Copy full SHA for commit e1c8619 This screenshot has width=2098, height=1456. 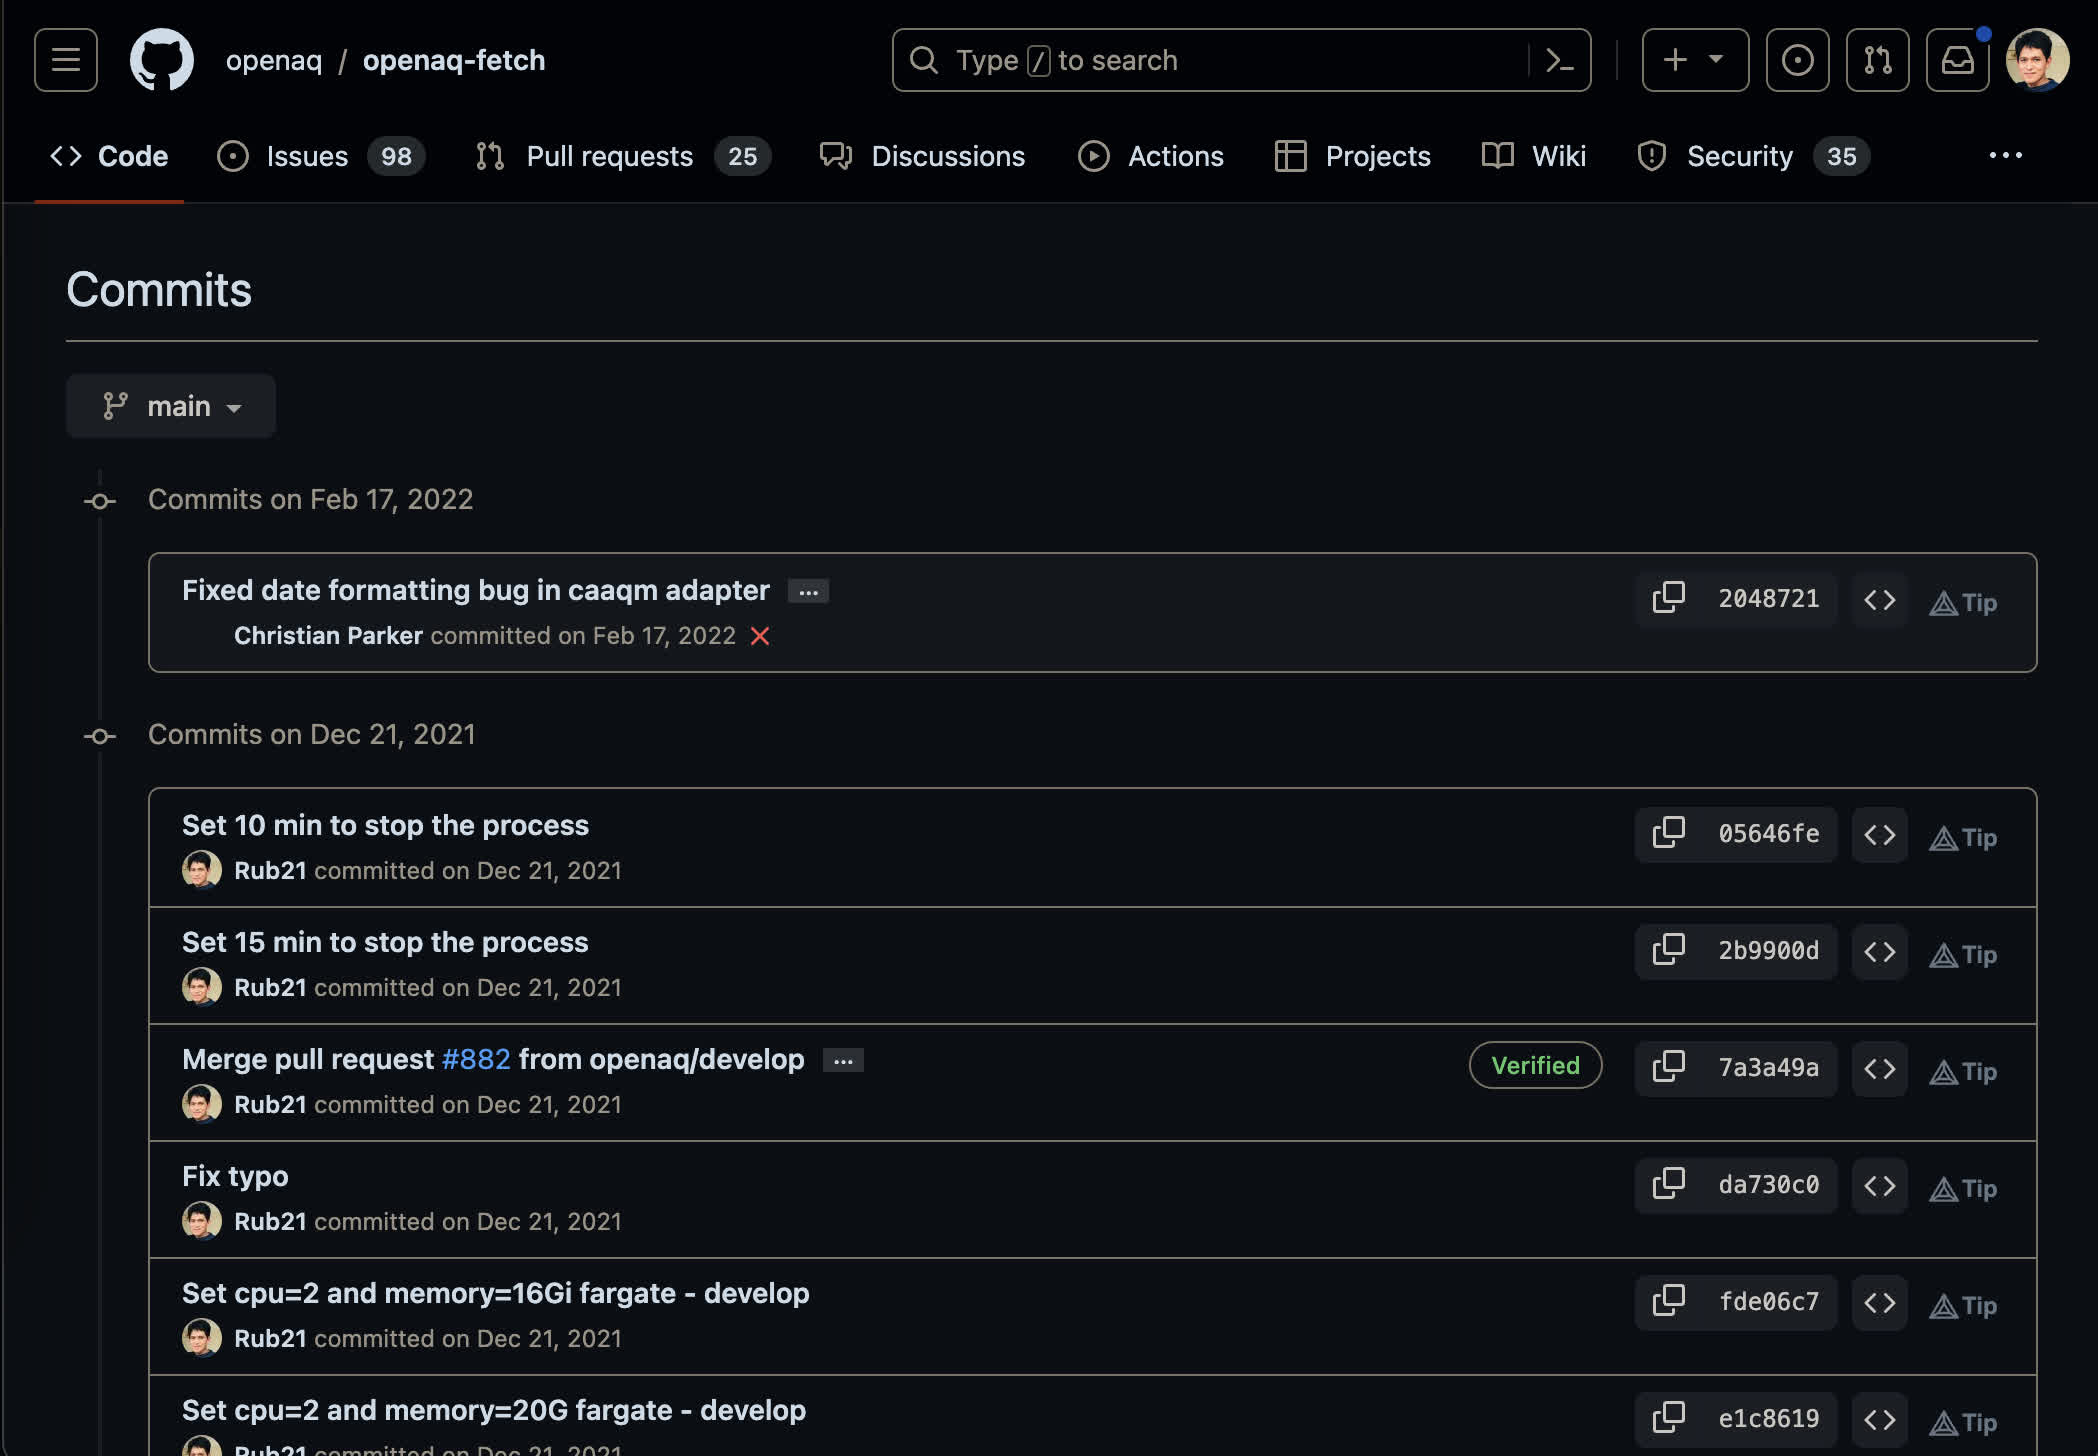(x=1668, y=1418)
